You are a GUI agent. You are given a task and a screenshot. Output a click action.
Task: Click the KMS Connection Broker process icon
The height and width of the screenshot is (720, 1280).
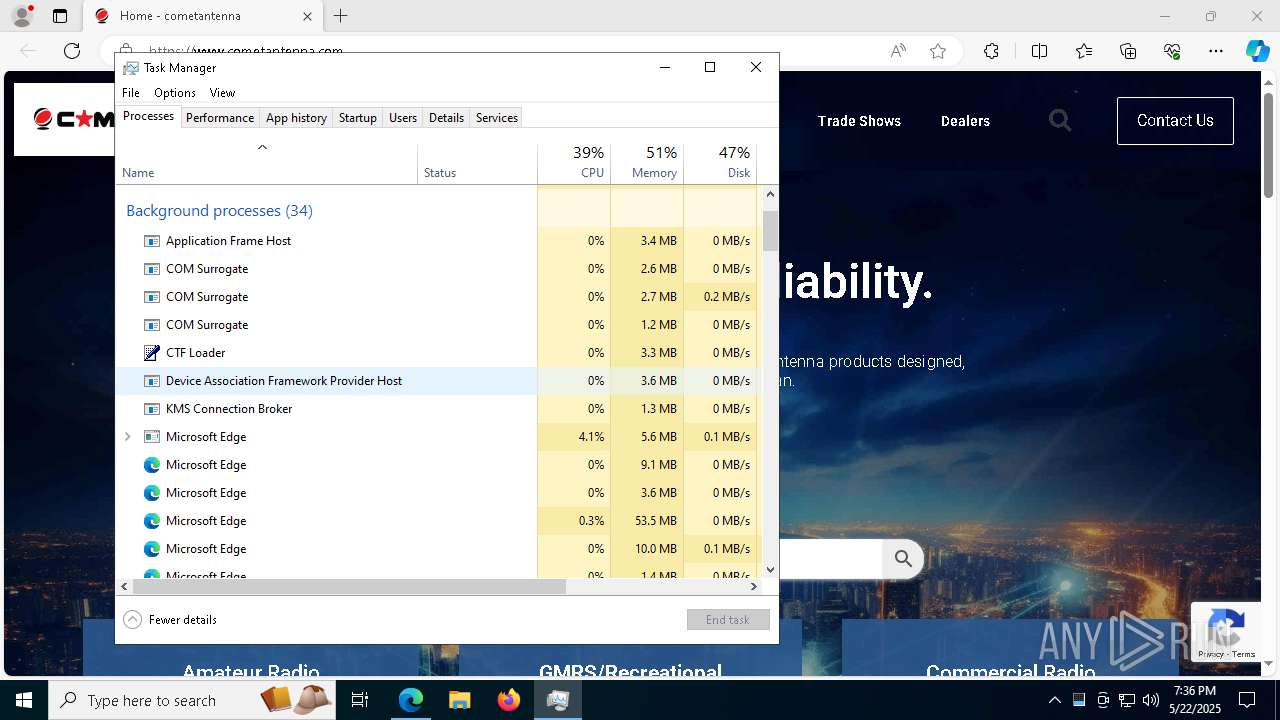(152, 409)
